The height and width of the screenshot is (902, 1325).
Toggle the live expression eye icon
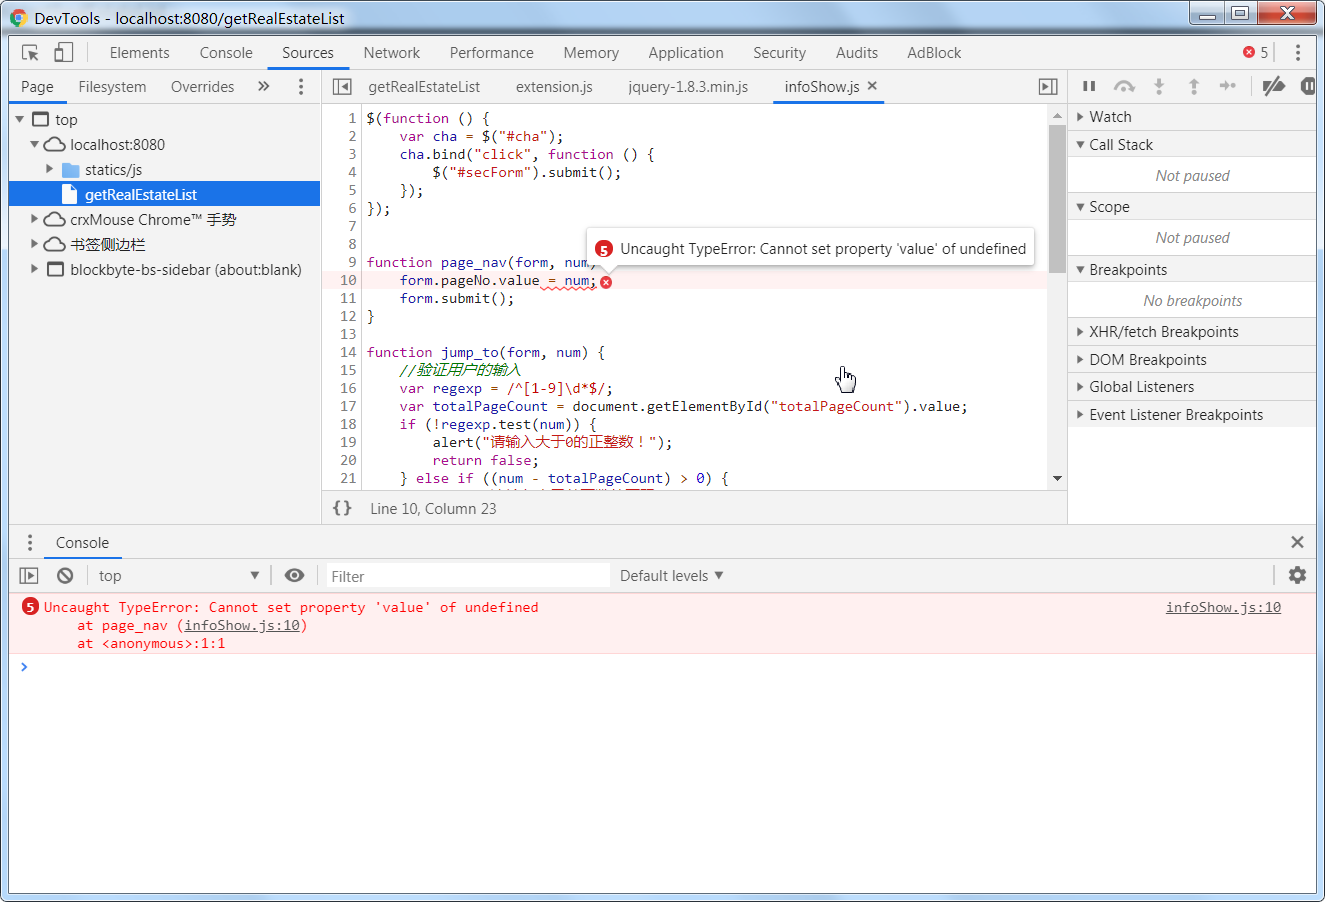pos(294,575)
